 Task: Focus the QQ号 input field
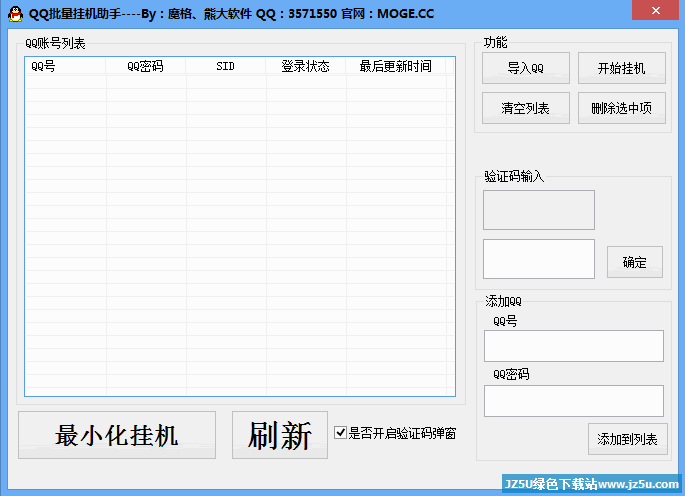click(574, 346)
